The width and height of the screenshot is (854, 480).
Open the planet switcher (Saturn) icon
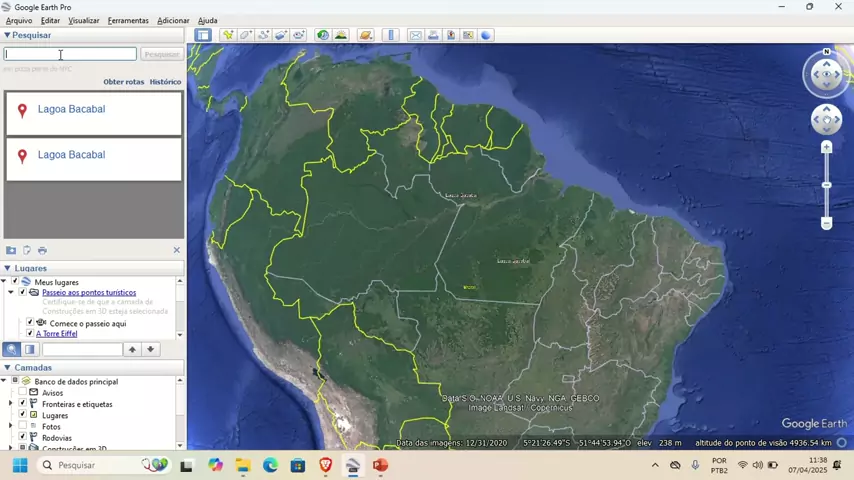[365, 35]
